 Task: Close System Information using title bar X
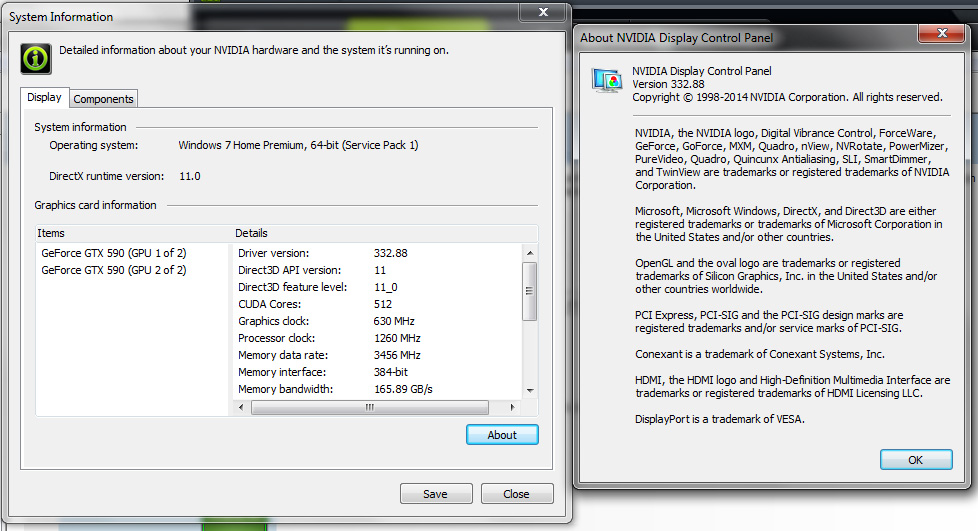click(x=543, y=12)
